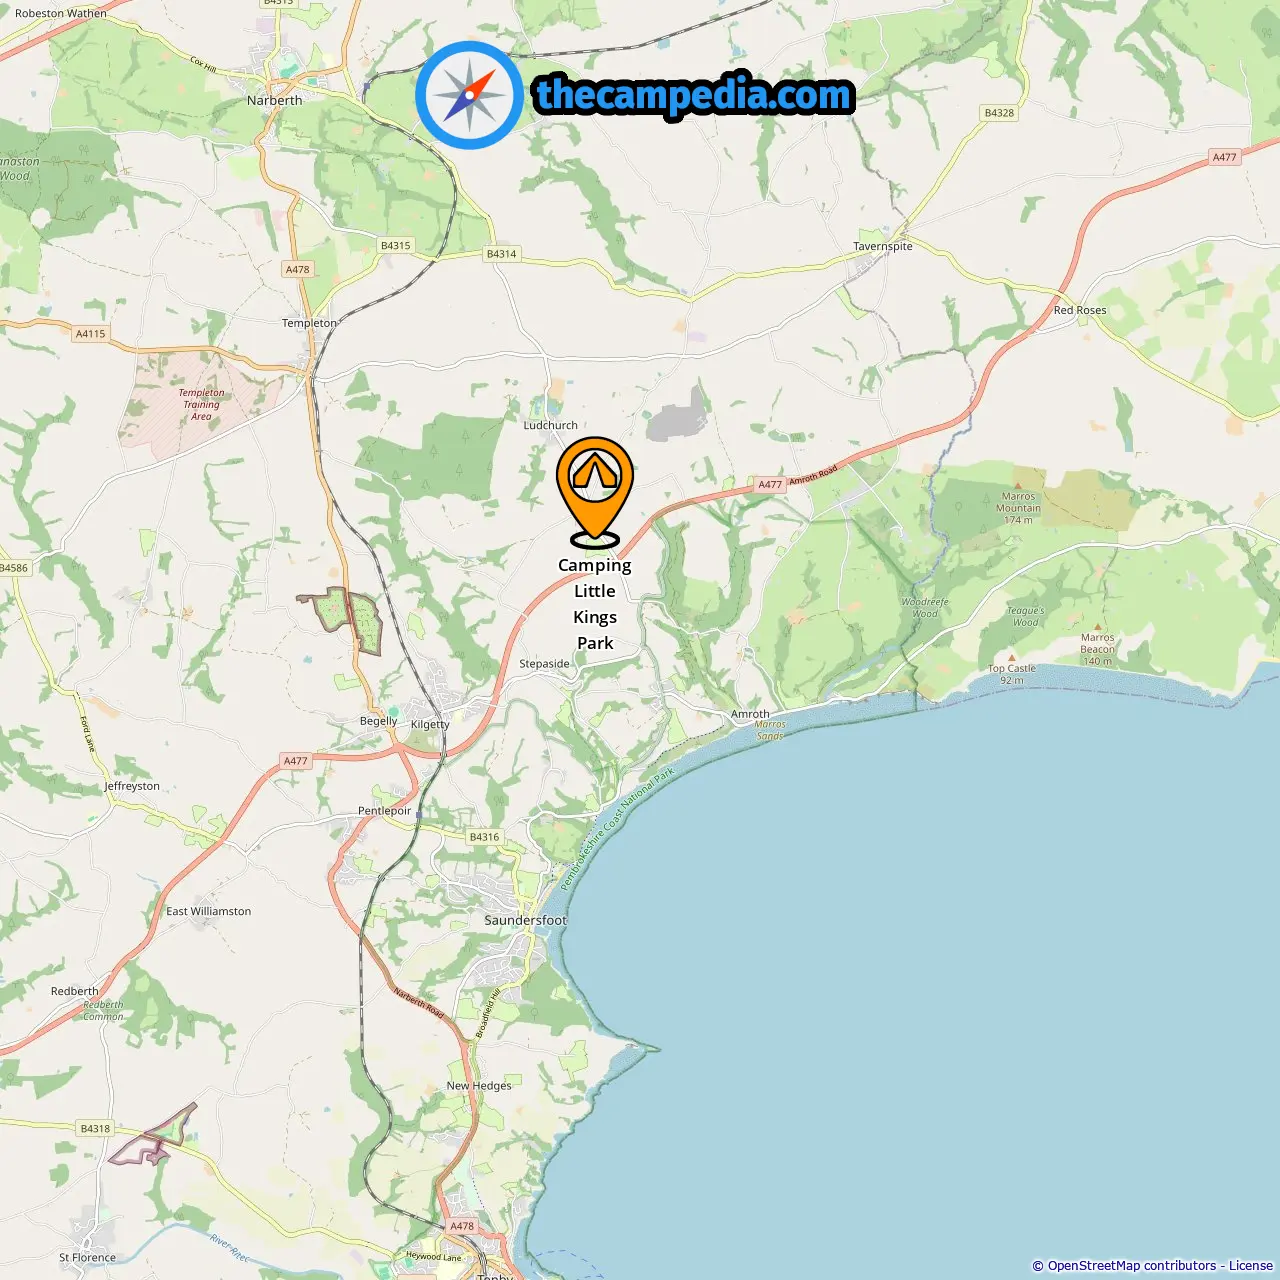Click the B4328 road shield
The width and height of the screenshot is (1280, 1280).
999,113
